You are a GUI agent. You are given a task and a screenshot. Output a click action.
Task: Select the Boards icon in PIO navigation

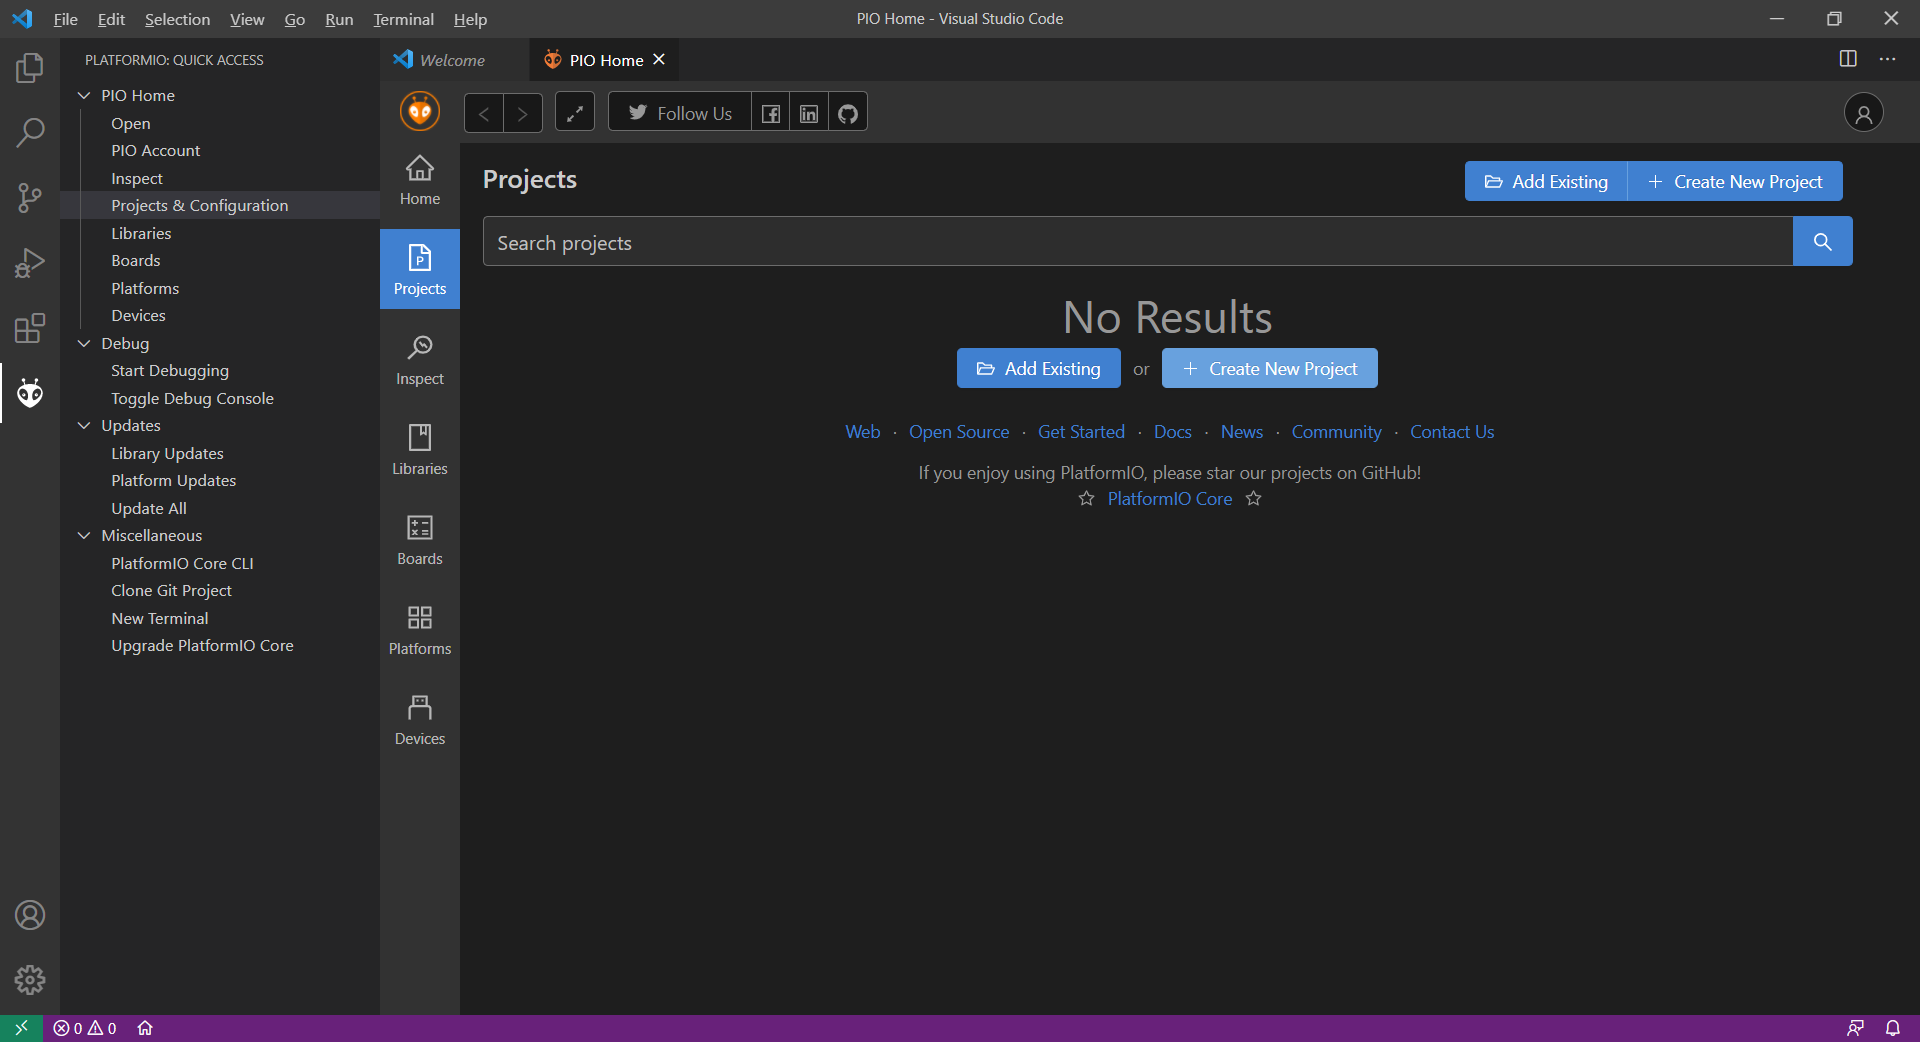tap(419, 539)
